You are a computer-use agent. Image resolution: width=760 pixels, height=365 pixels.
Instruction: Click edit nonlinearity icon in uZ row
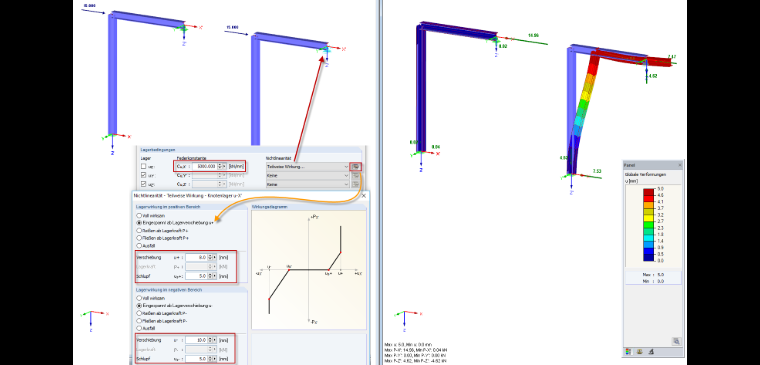(355, 184)
